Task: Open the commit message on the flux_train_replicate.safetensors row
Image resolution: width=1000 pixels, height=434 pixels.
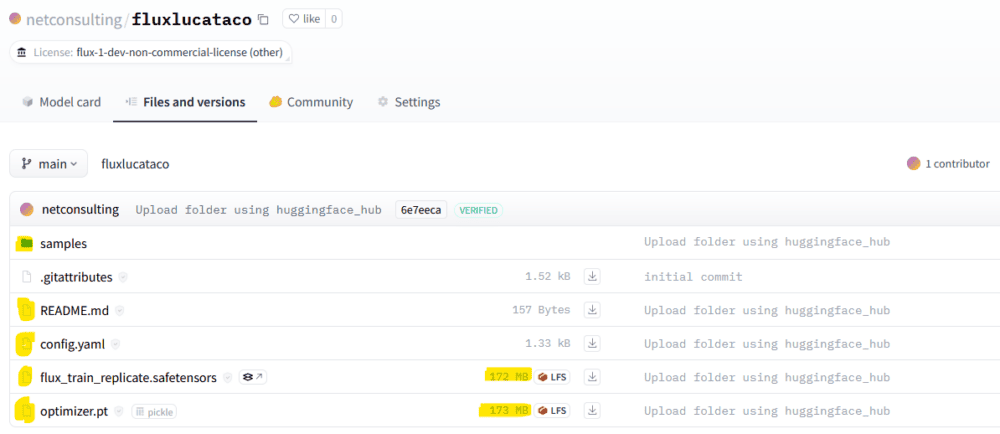Action: click(x=767, y=377)
